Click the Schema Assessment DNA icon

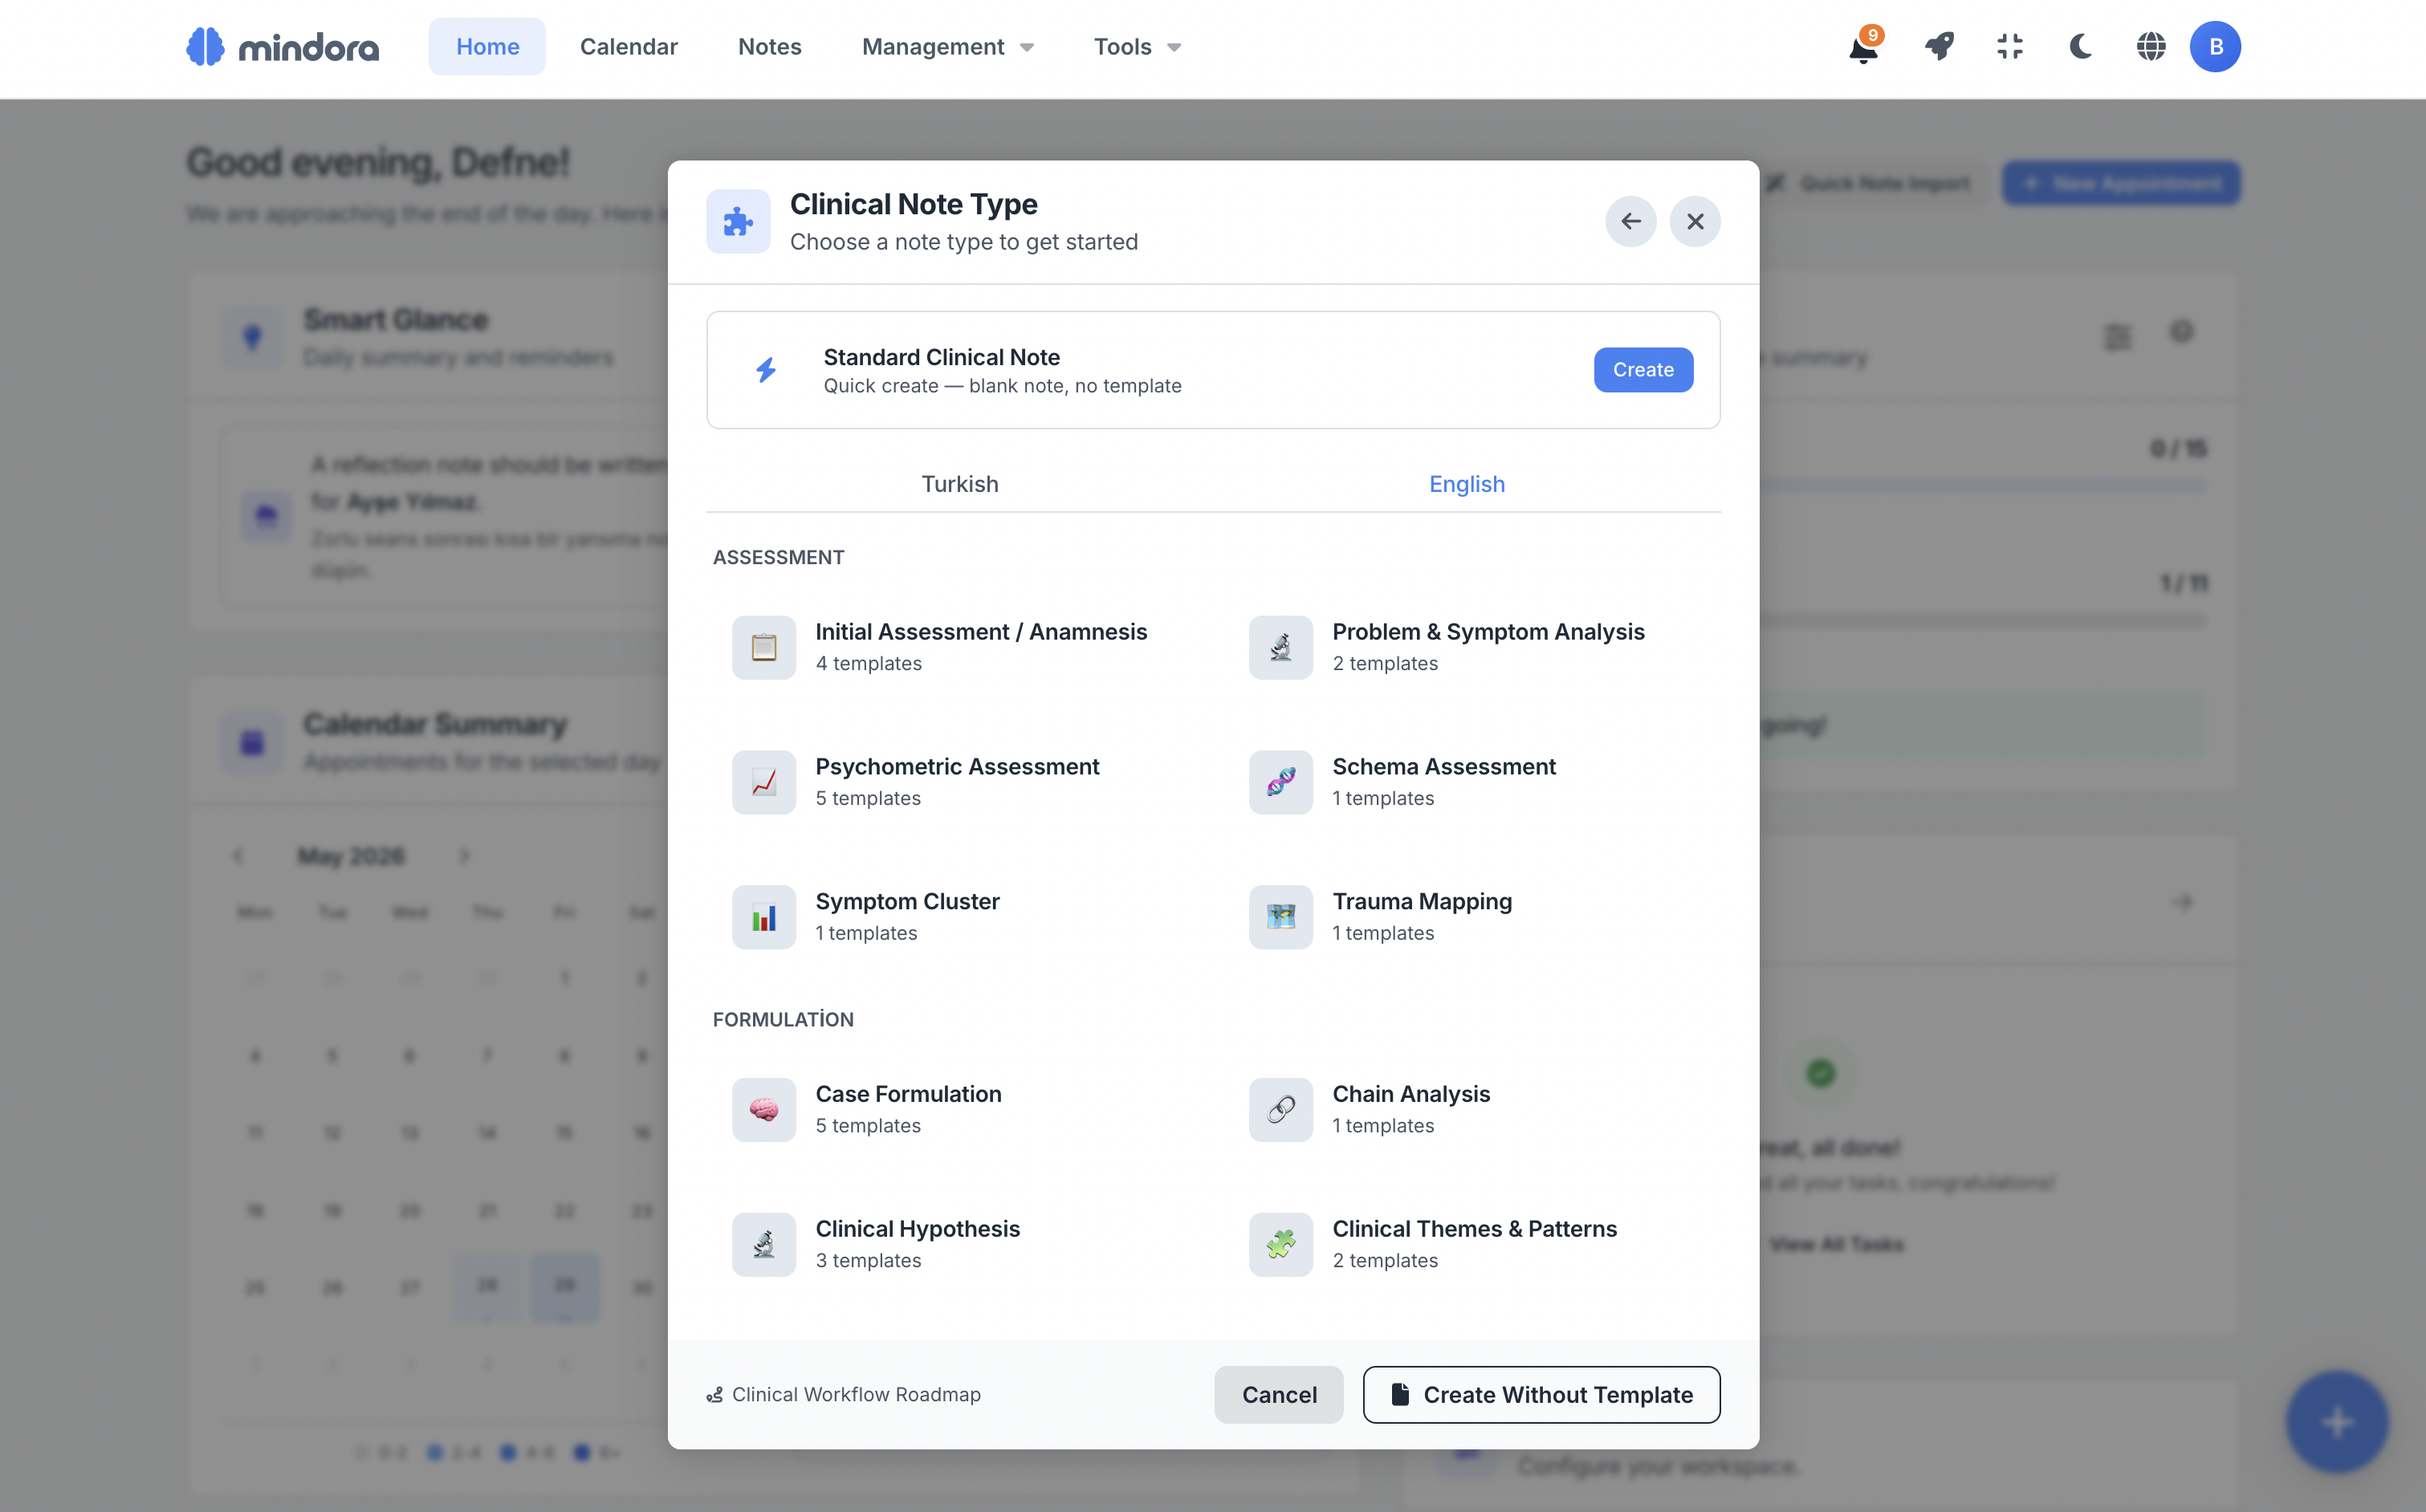point(1280,782)
